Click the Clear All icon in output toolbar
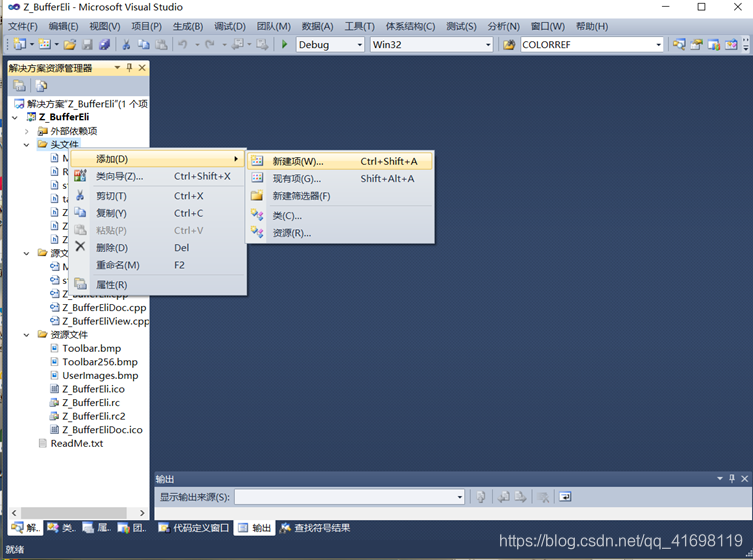 (x=544, y=497)
